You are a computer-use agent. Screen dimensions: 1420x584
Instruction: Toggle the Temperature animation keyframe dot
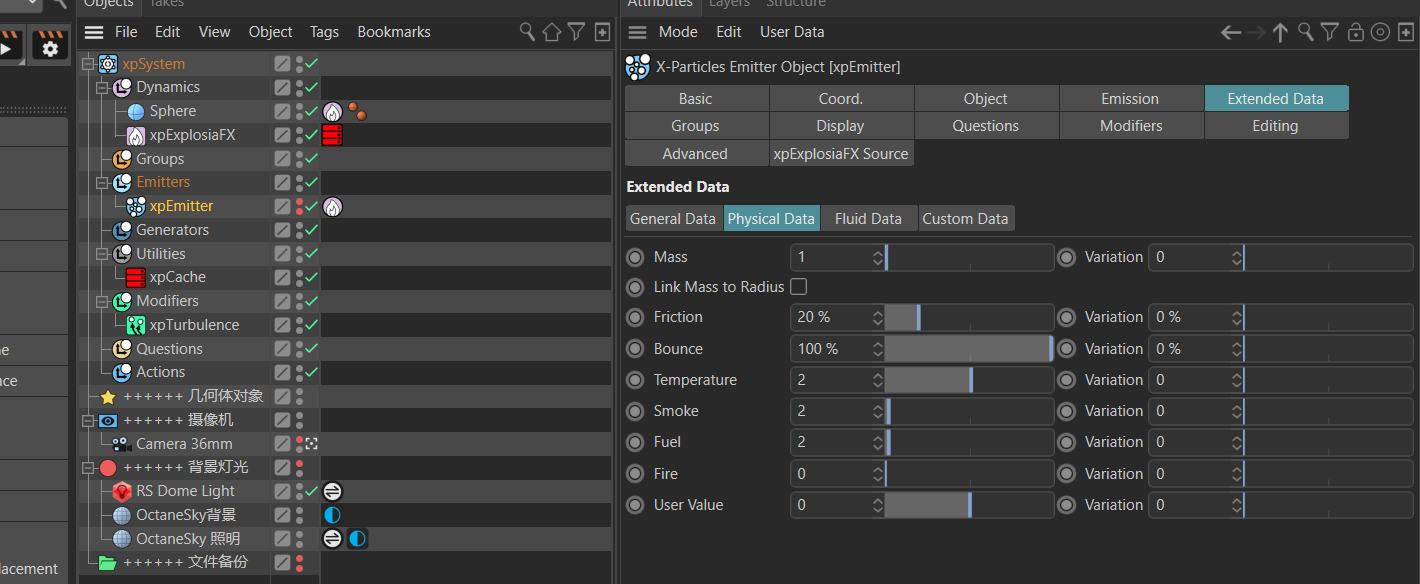pyautogui.click(x=635, y=380)
